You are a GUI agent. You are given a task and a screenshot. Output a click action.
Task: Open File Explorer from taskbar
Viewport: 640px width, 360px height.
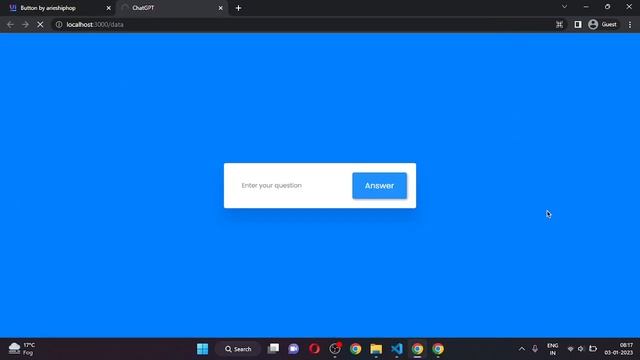pyautogui.click(x=376, y=349)
